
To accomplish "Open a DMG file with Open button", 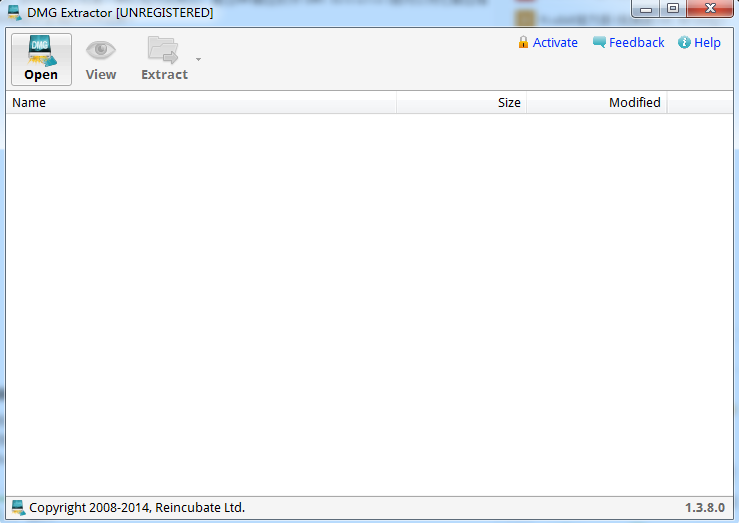I will (x=41, y=59).
